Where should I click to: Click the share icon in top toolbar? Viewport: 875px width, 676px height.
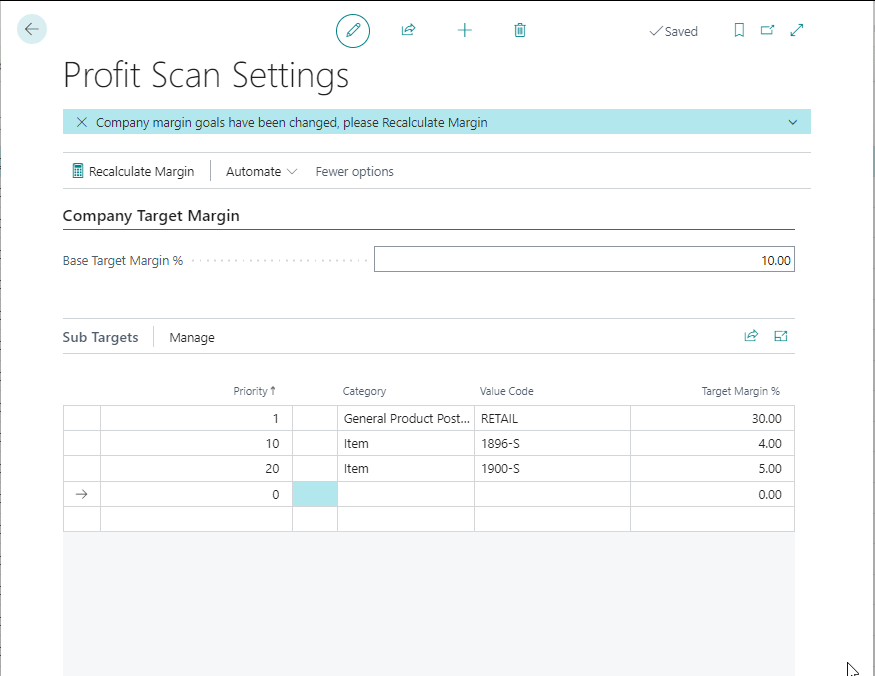pos(408,31)
